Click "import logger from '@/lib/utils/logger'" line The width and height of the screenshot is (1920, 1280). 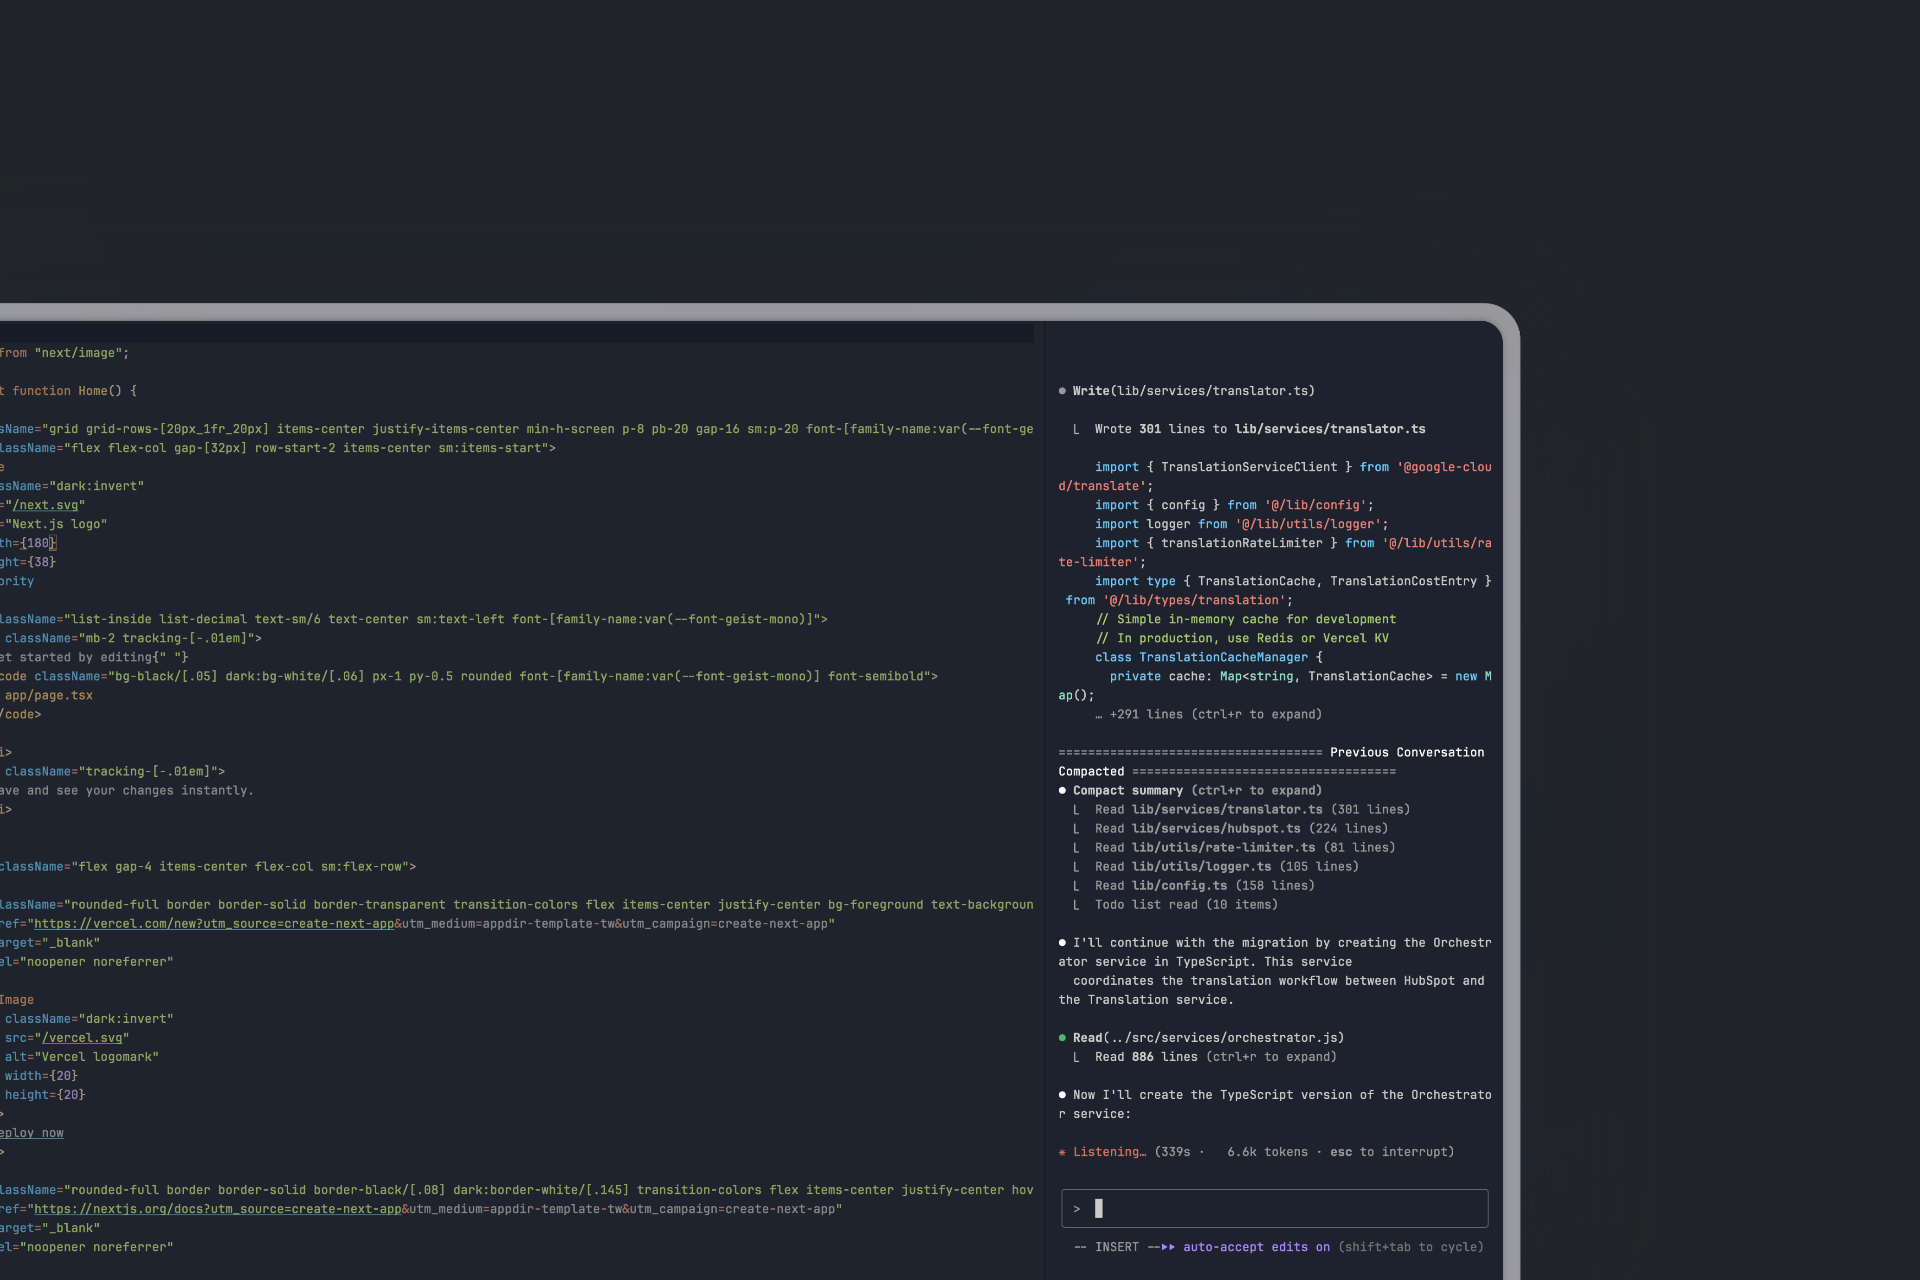(1241, 524)
